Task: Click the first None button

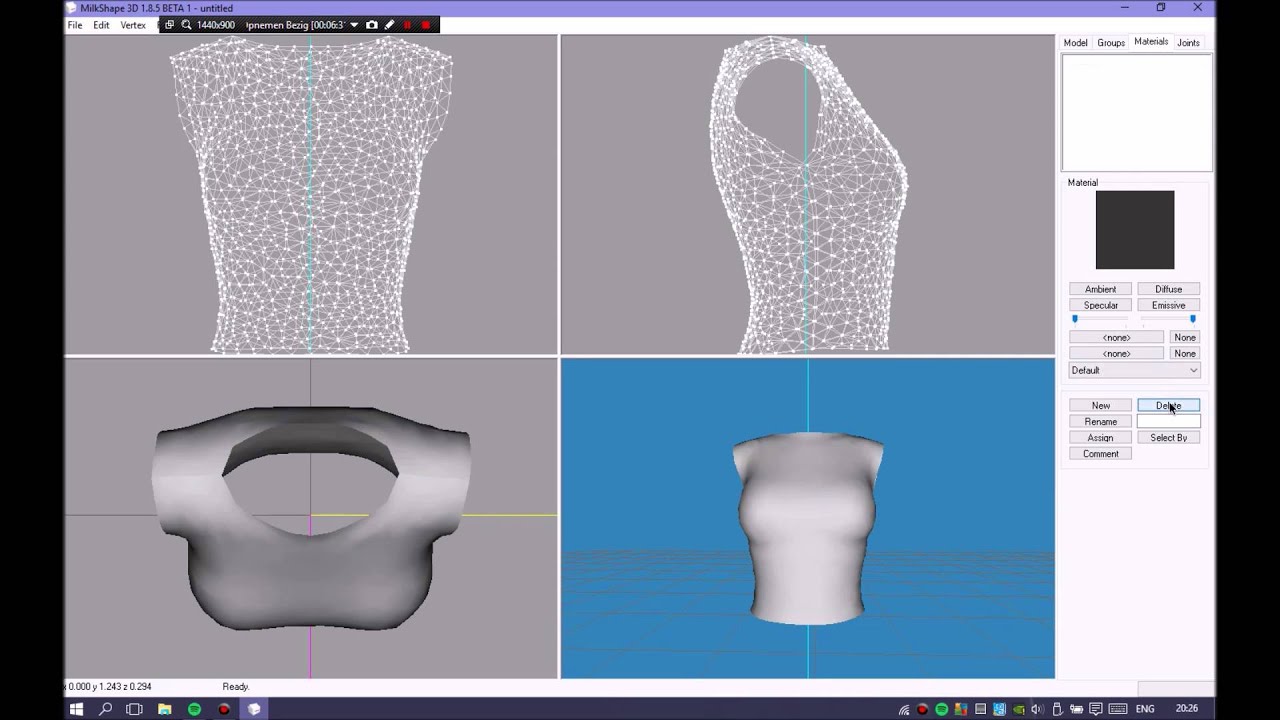Action: (1185, 337)
